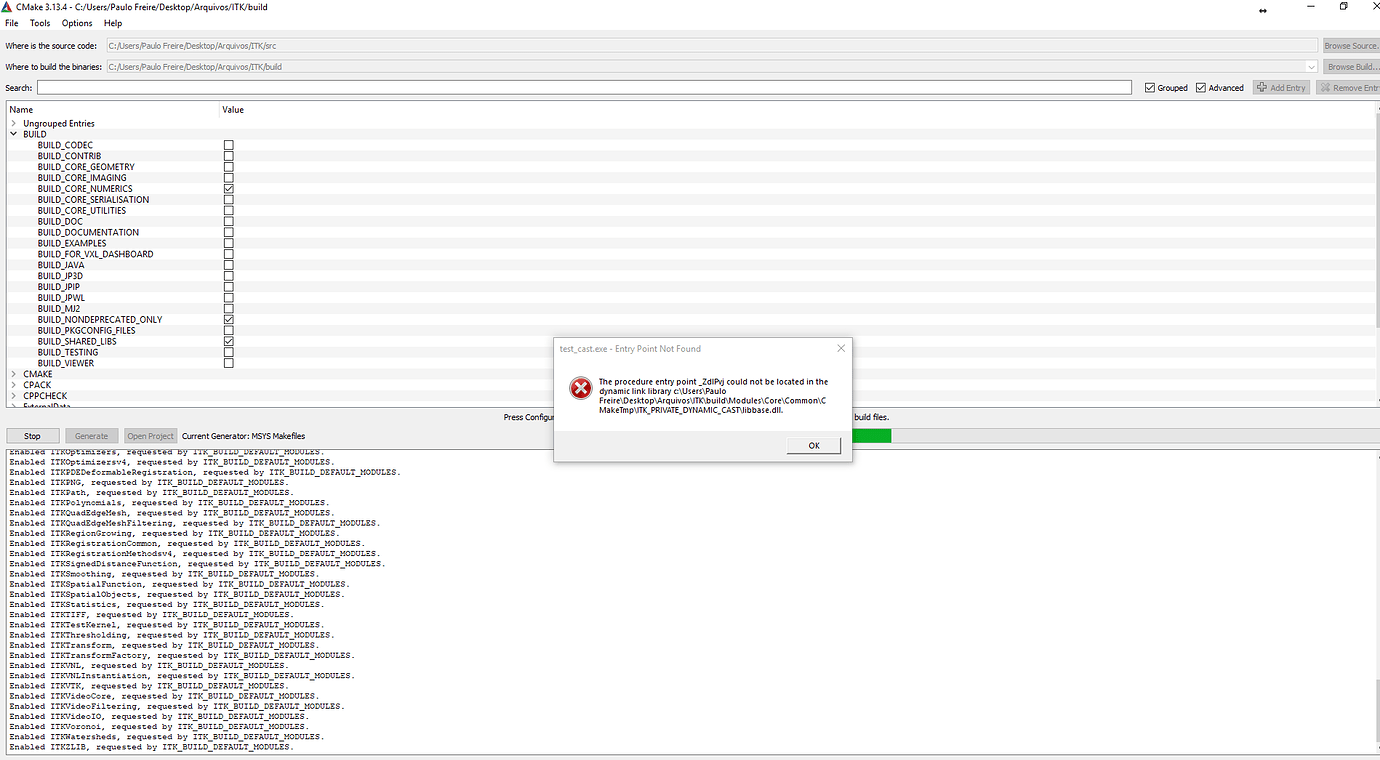Open the Help menu
This screenshot has width=1380, height=760.
[113, 23]
